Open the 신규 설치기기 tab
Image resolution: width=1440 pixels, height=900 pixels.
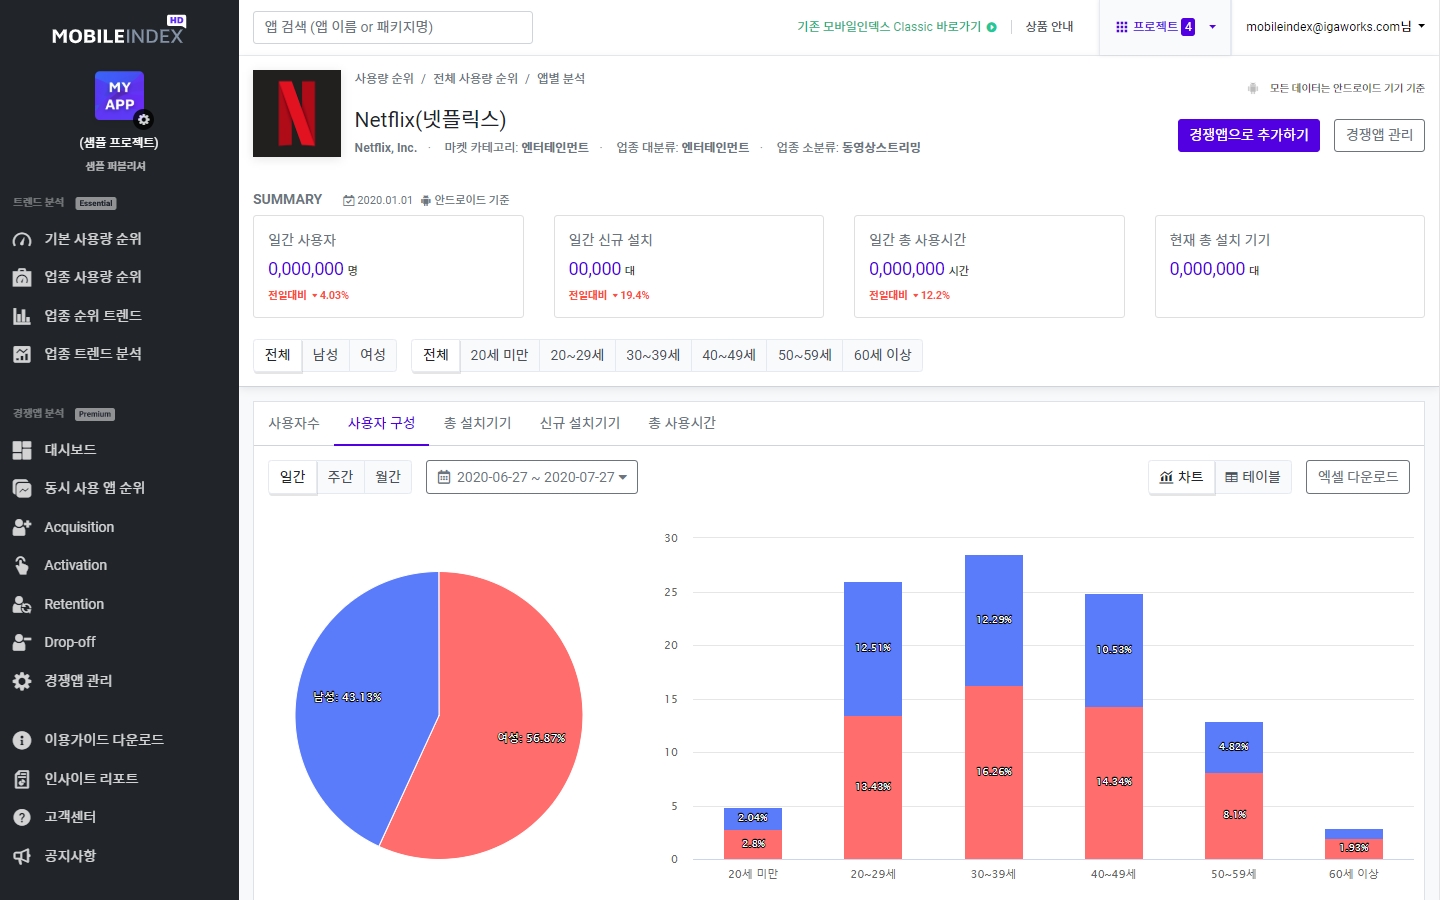pos(580,423)
